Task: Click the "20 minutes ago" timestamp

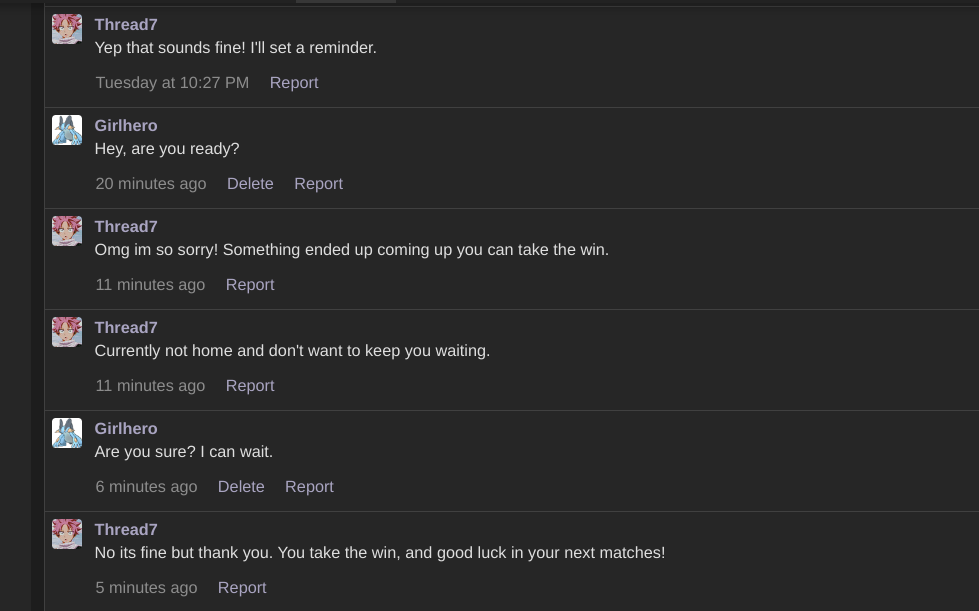Action: click(151, 184)
